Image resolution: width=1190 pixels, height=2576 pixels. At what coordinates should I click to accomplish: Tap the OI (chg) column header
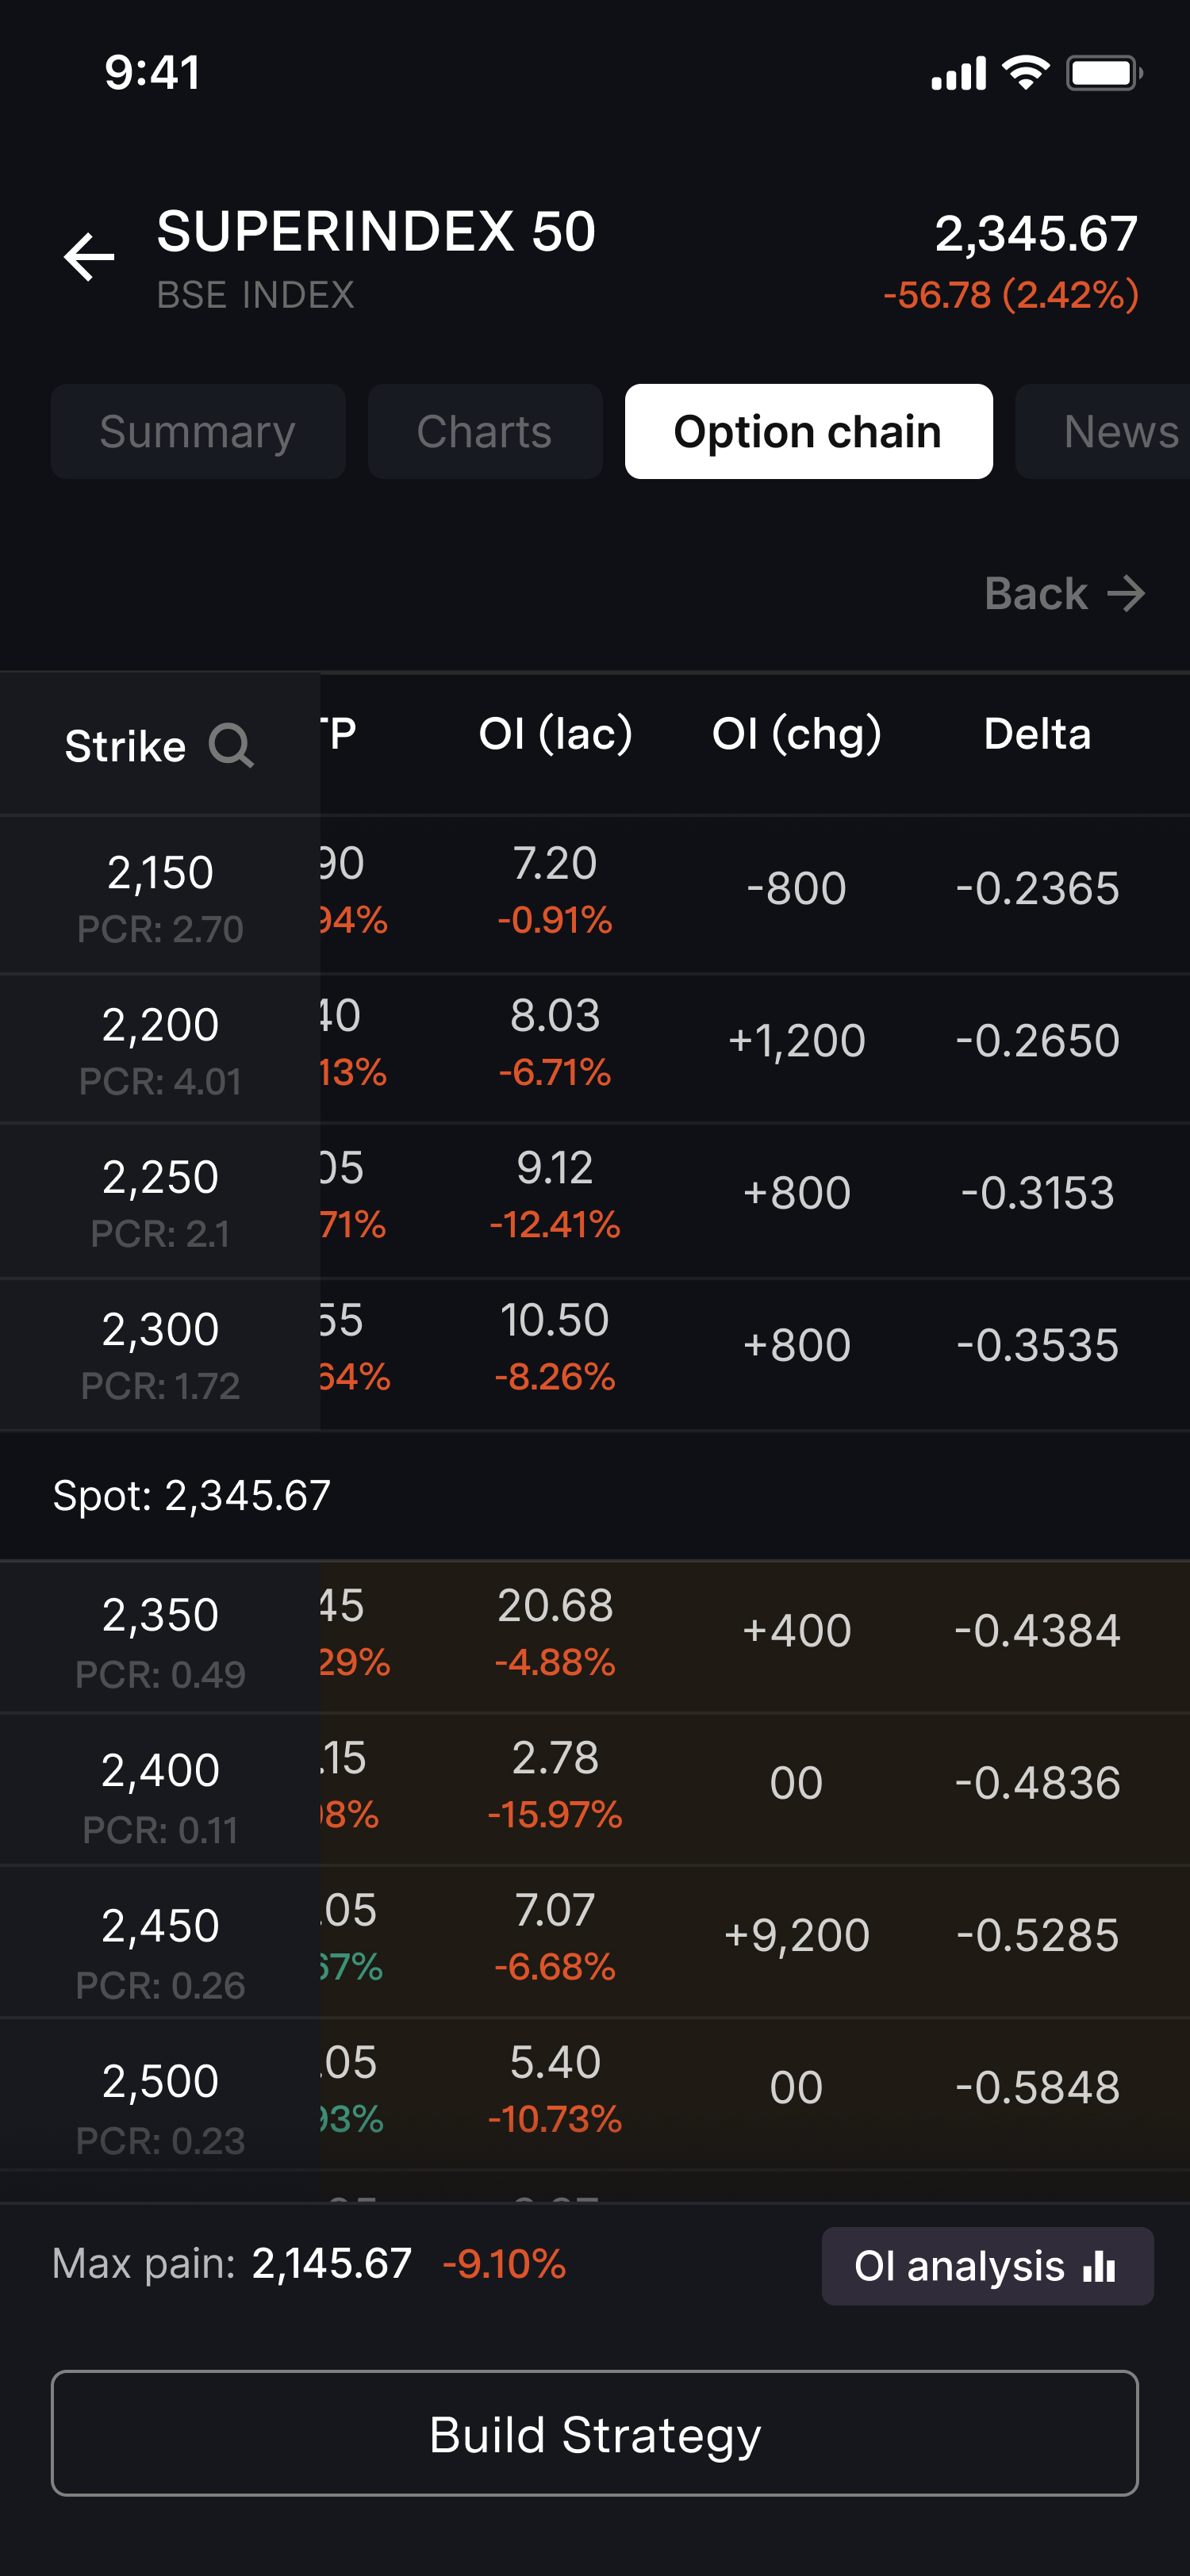[796, 734]
